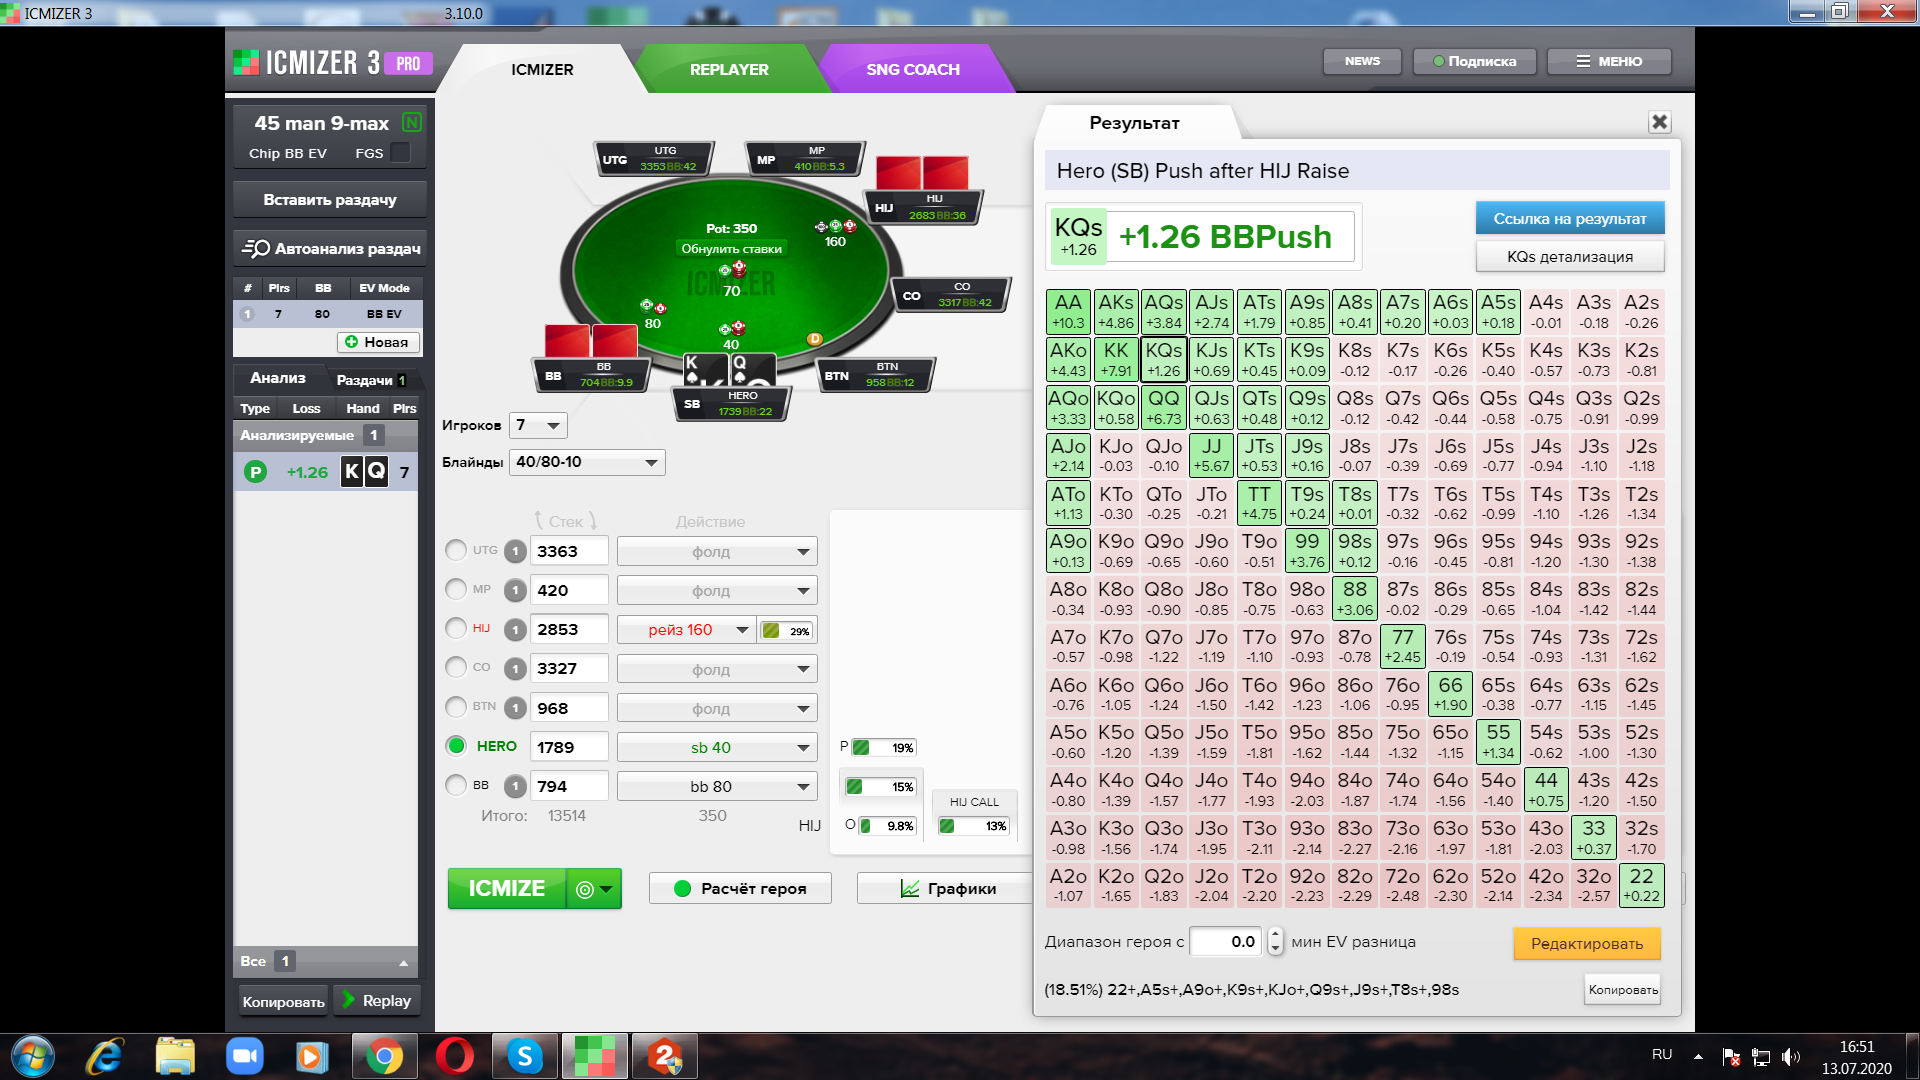This screenshot has width=1920, height=1080.
Task: Click the dealer button chip on table
Action: pos(814,339)
